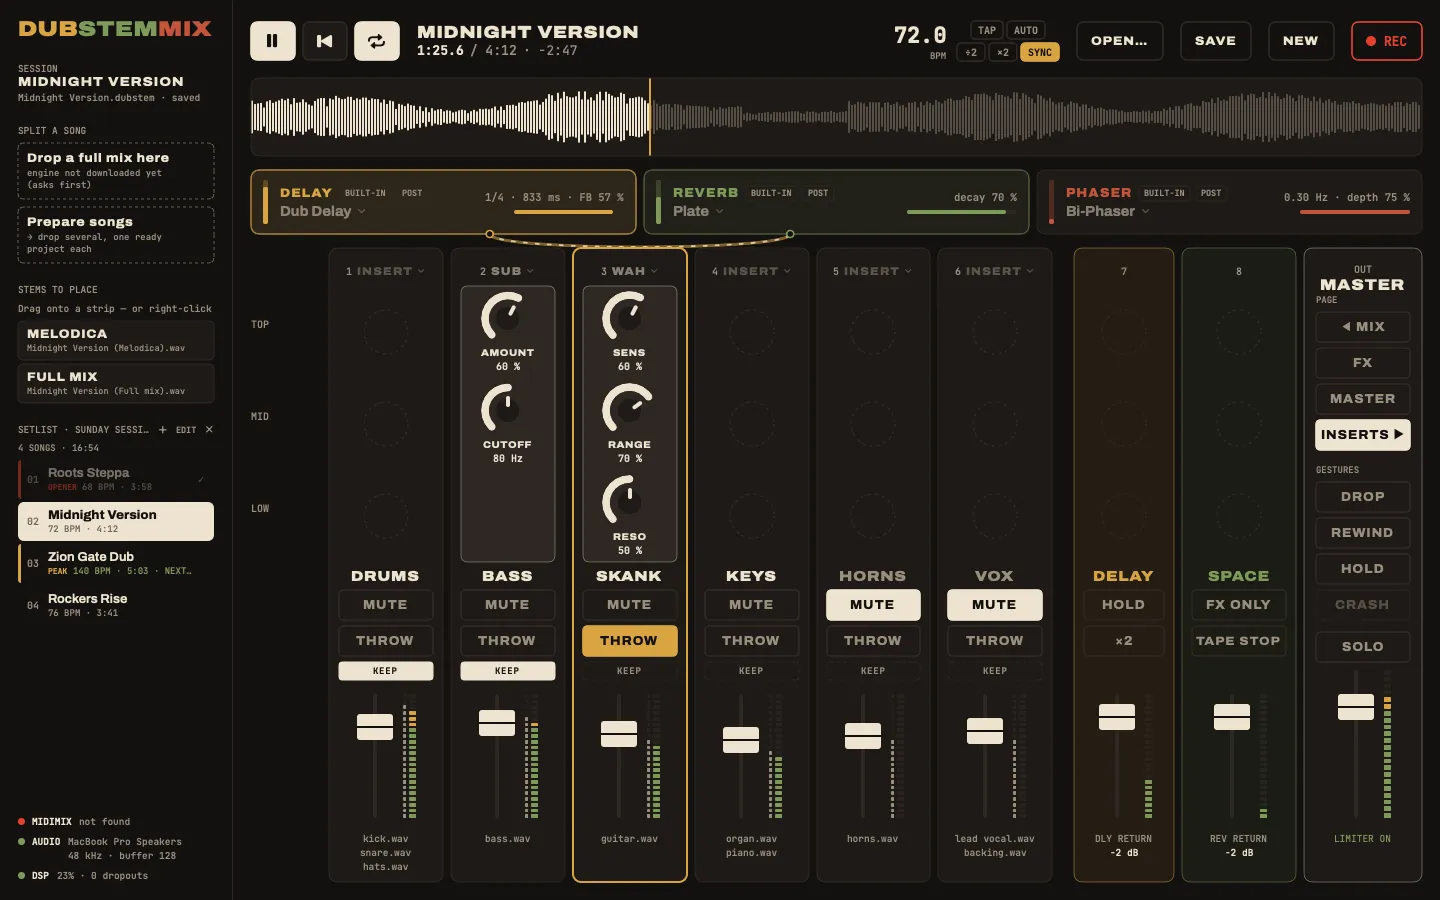This screenshot has height=900, width=1440.
Task: Click the NEW button
Action: point(1300,41)
